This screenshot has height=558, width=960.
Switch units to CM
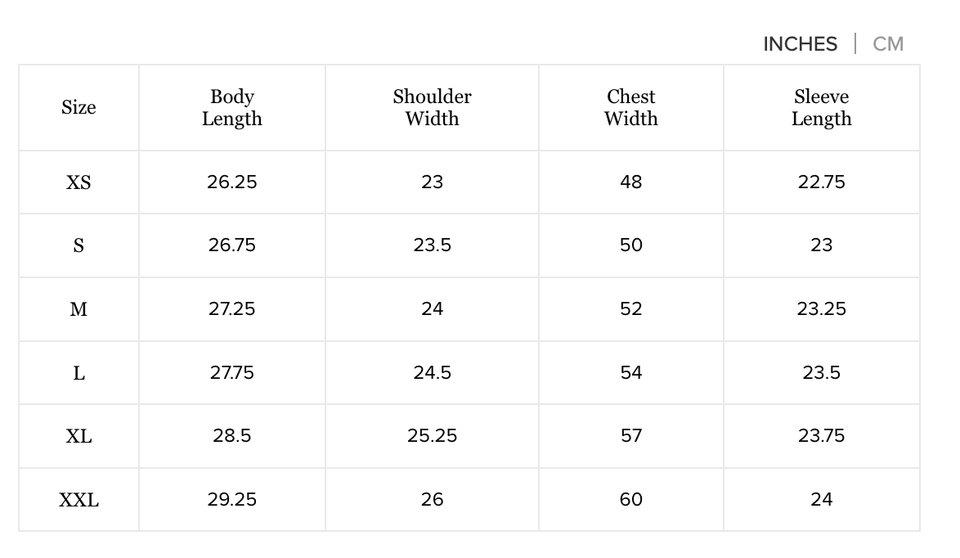coord(888,44)
